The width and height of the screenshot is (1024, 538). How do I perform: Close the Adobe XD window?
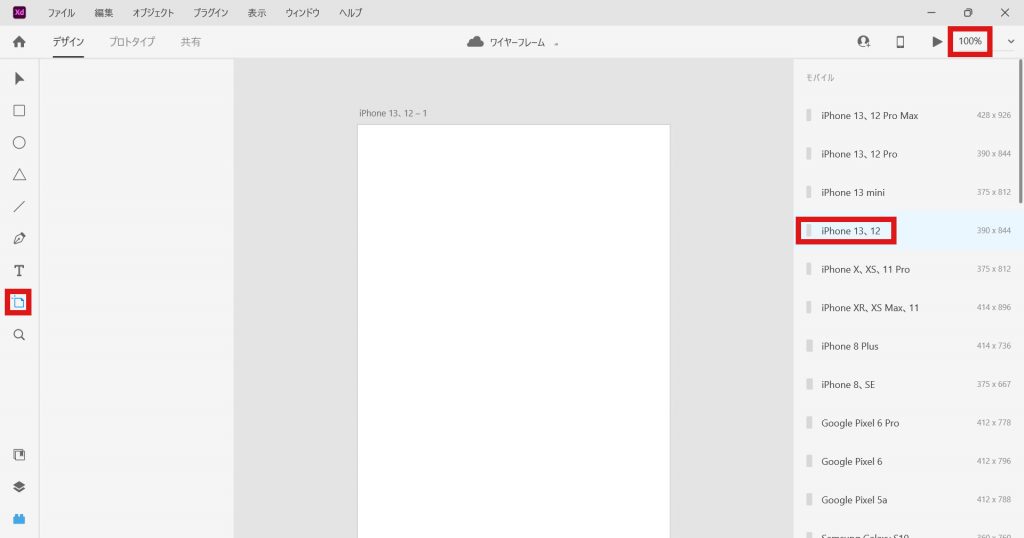tap(1004, 12)
